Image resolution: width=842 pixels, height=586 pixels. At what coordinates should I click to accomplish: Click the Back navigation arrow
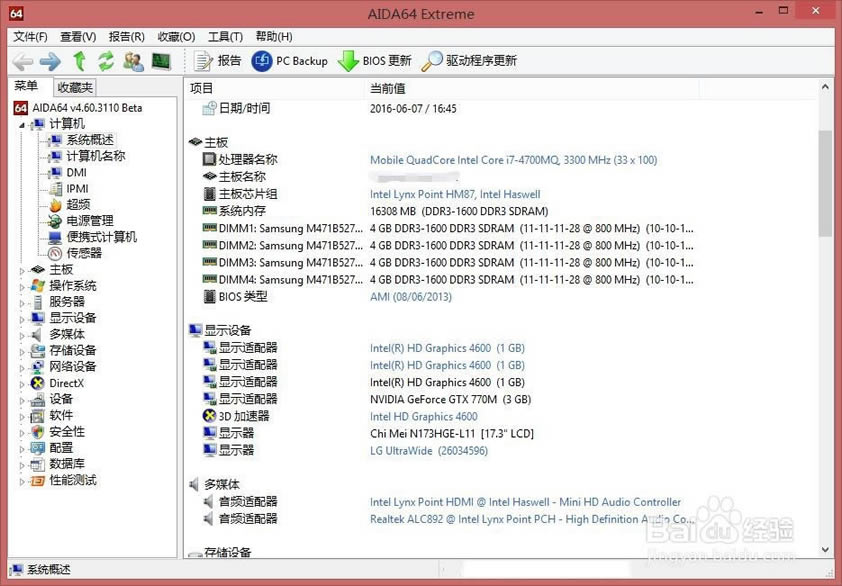point(23,61)
